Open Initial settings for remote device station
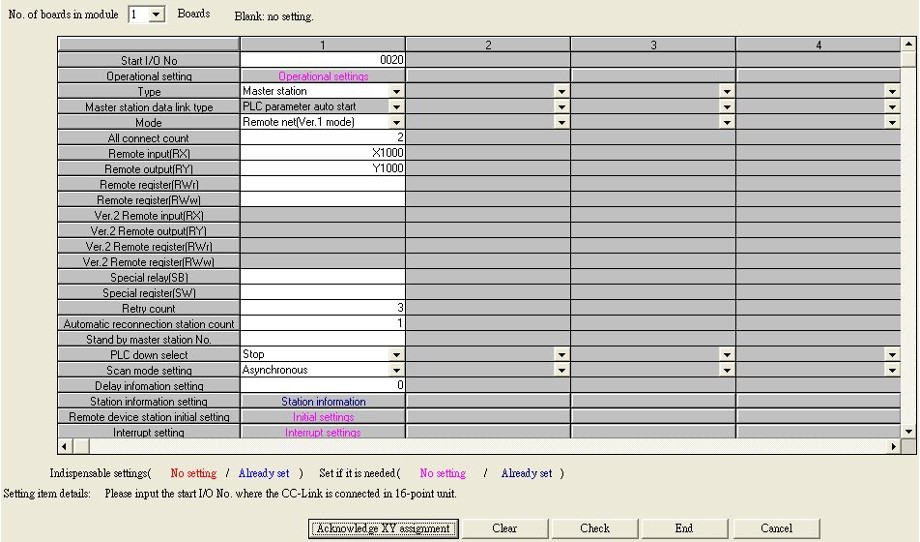The height and width of the screenshot is (542, 920). tap(323, 417)
